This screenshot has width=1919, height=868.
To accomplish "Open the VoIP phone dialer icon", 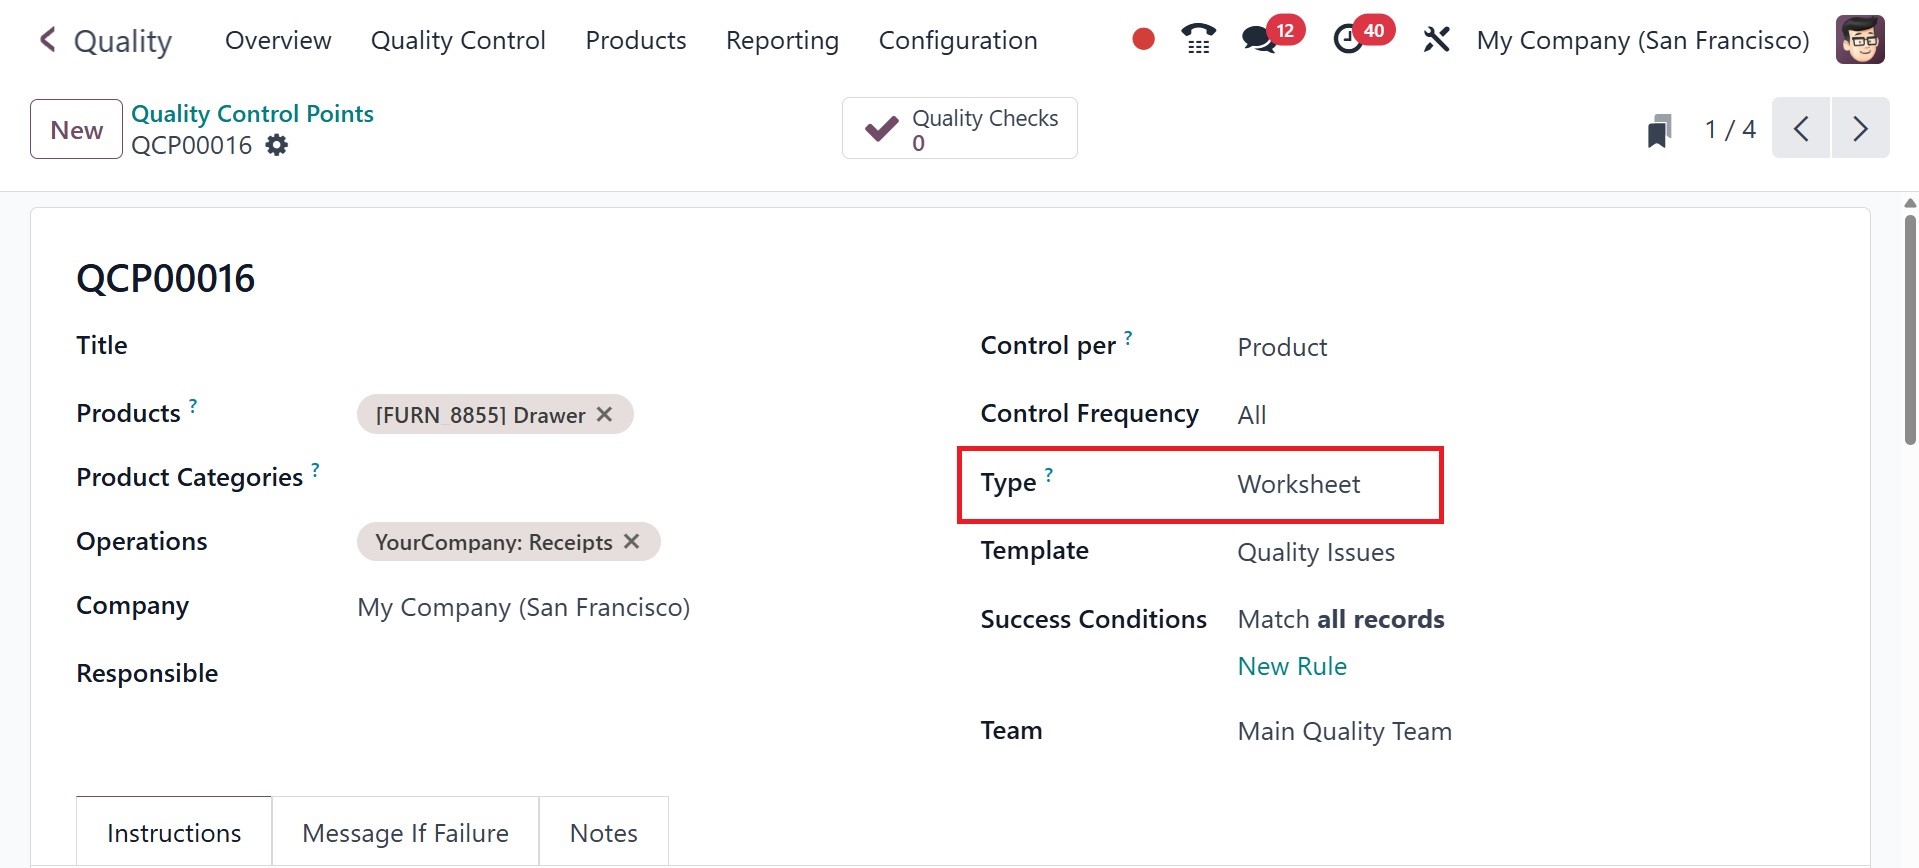I will pyautogui.click(x=1198, y=40).
